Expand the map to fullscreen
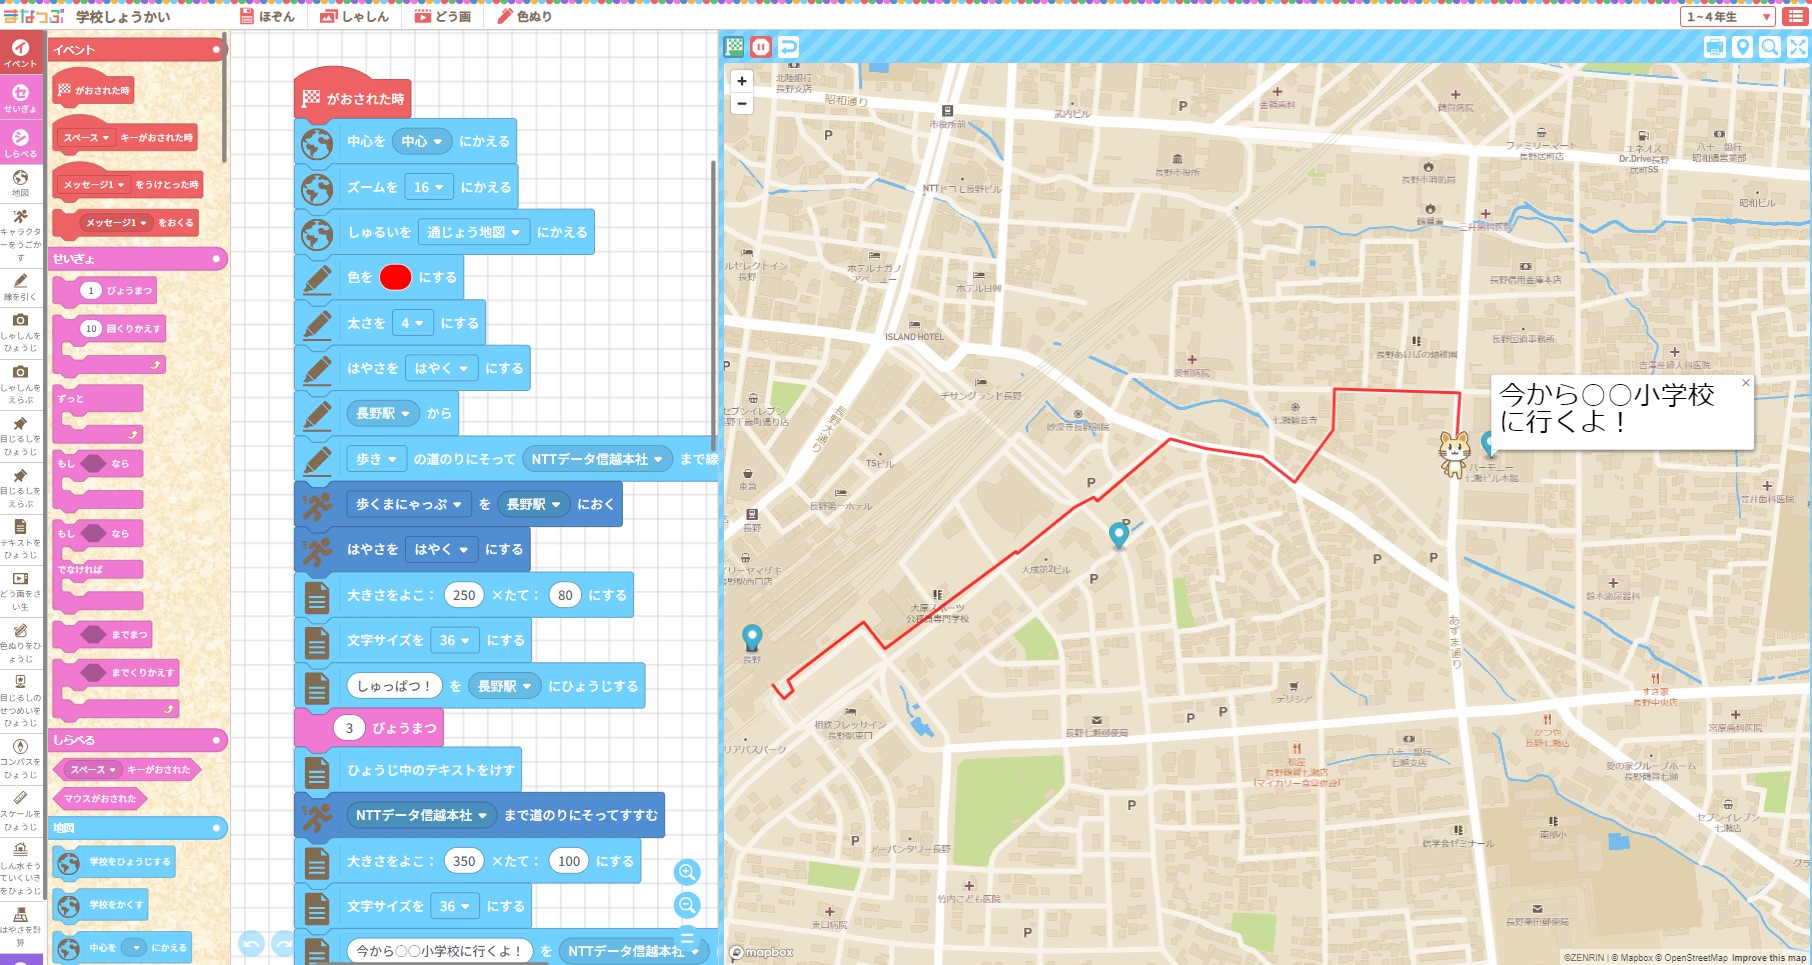 1797,47
